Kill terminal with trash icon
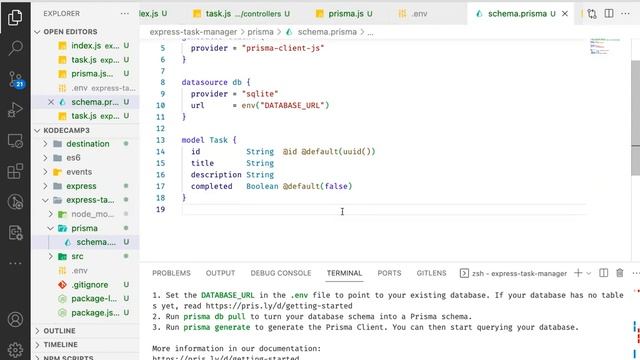Viewport: 640px width, 360px height. point(620,273)
